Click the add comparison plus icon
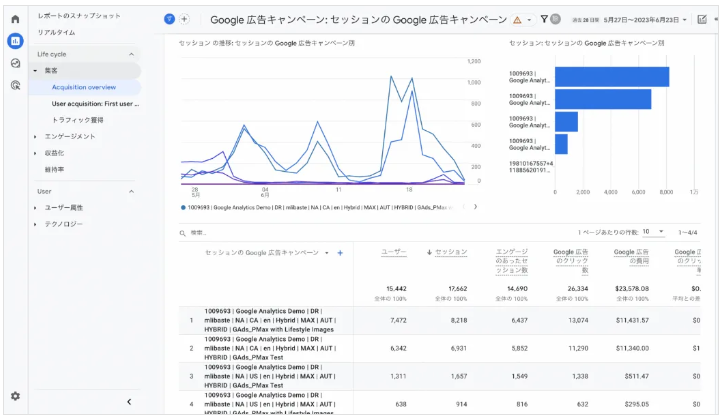This screenshot has height=419, width=725. click(x=185, y=19)
